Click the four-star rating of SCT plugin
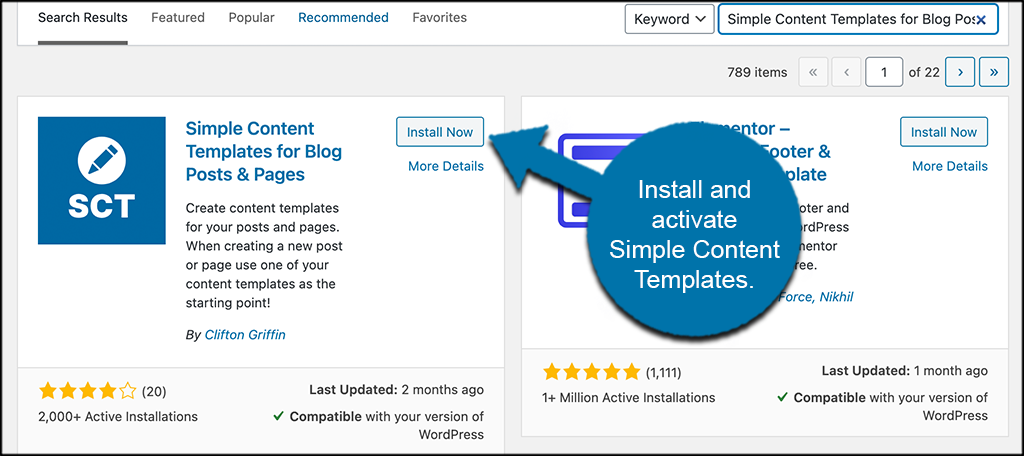Screen dimensions: 1024x456 point(88,391)
